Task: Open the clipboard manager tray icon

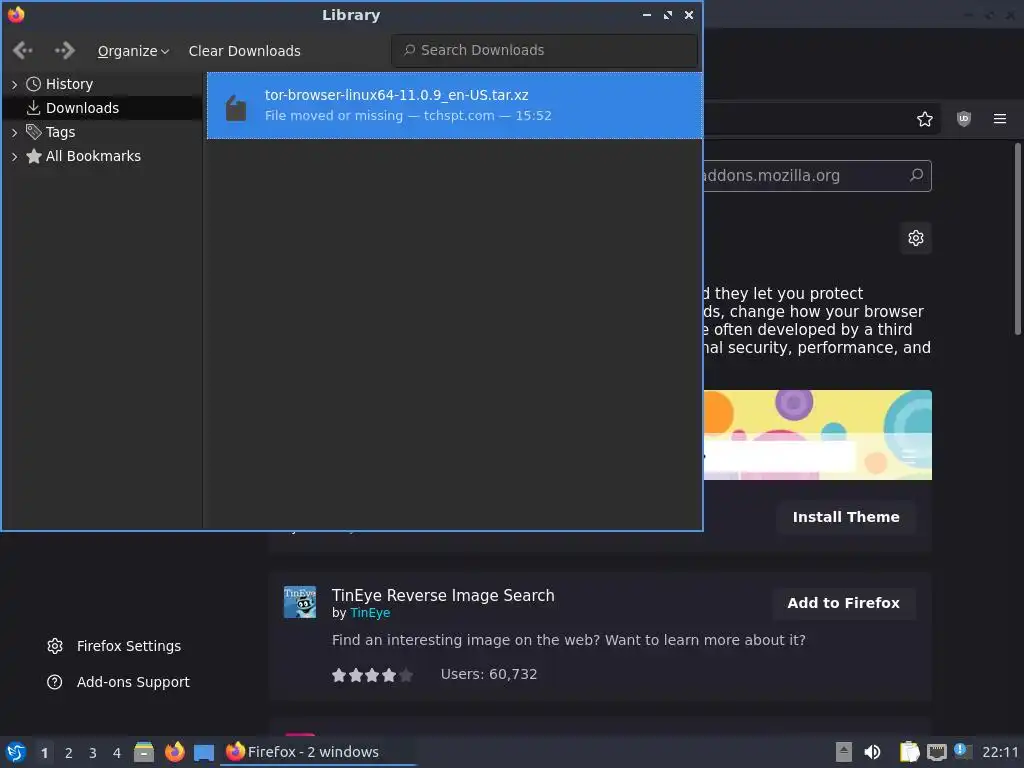Action: tap(909, 752)
